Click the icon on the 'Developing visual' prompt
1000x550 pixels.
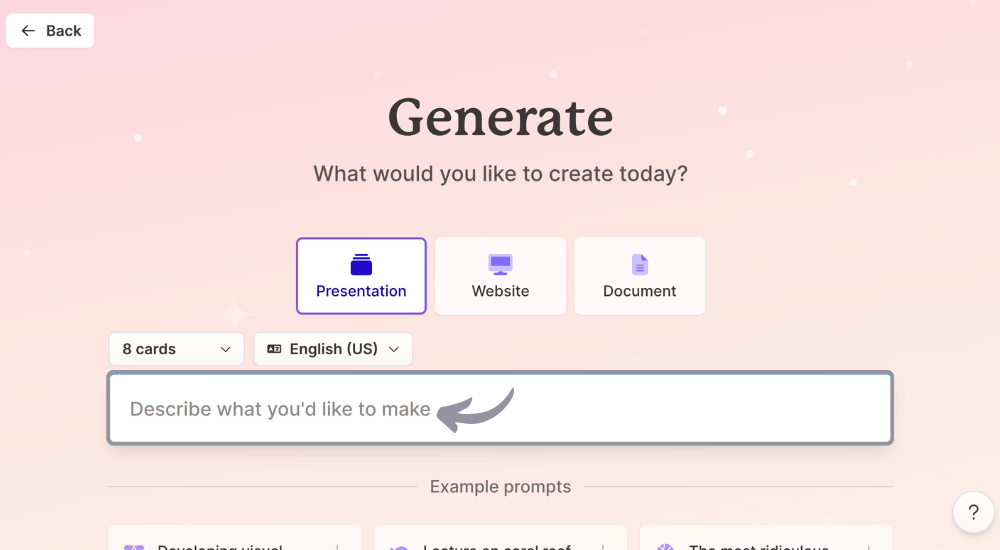click(x=133, y=547)
